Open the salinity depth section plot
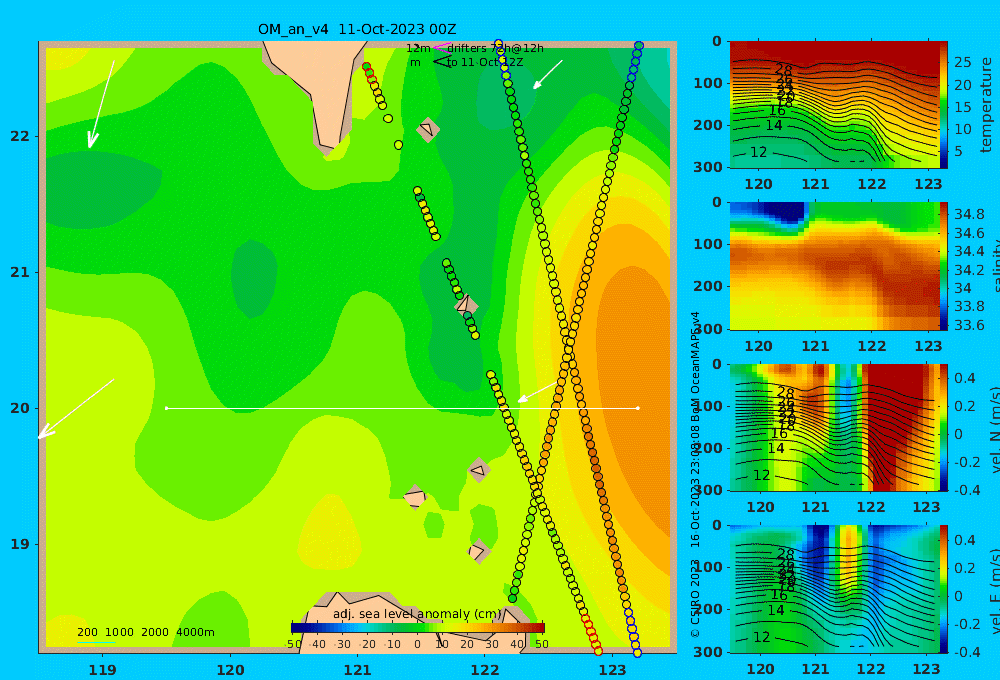 834,266
